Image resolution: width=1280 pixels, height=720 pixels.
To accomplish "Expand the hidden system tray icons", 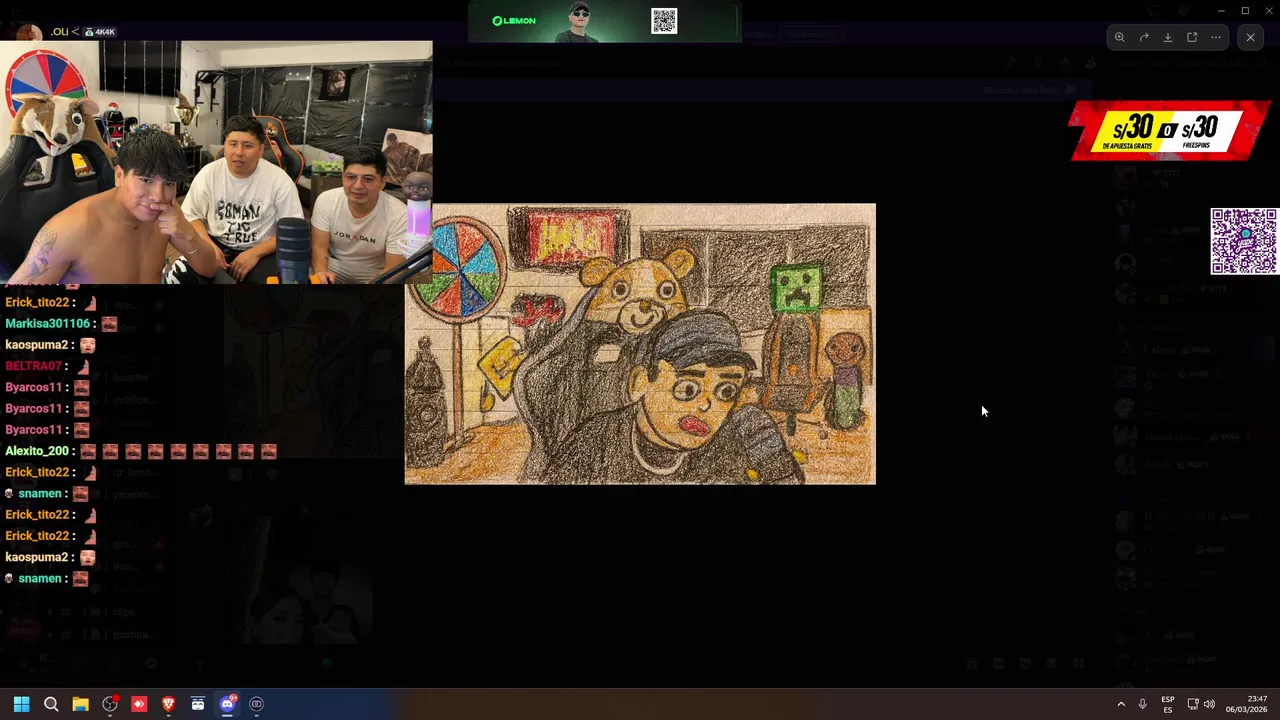I will 1121,704.
